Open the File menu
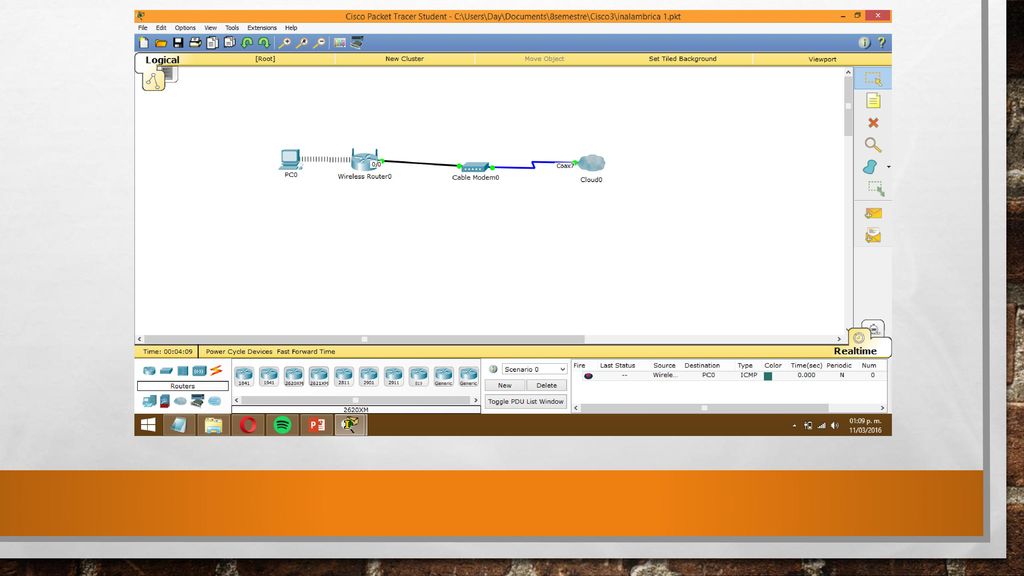 142,28
